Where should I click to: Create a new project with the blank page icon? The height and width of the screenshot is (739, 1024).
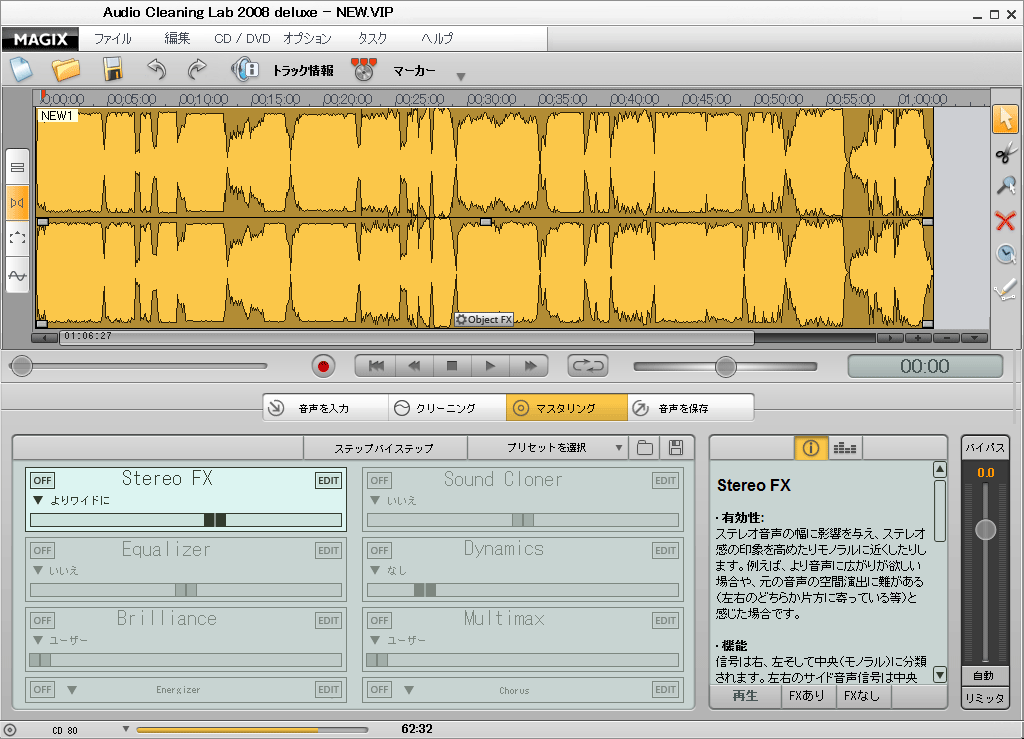[x=22, y=69]
